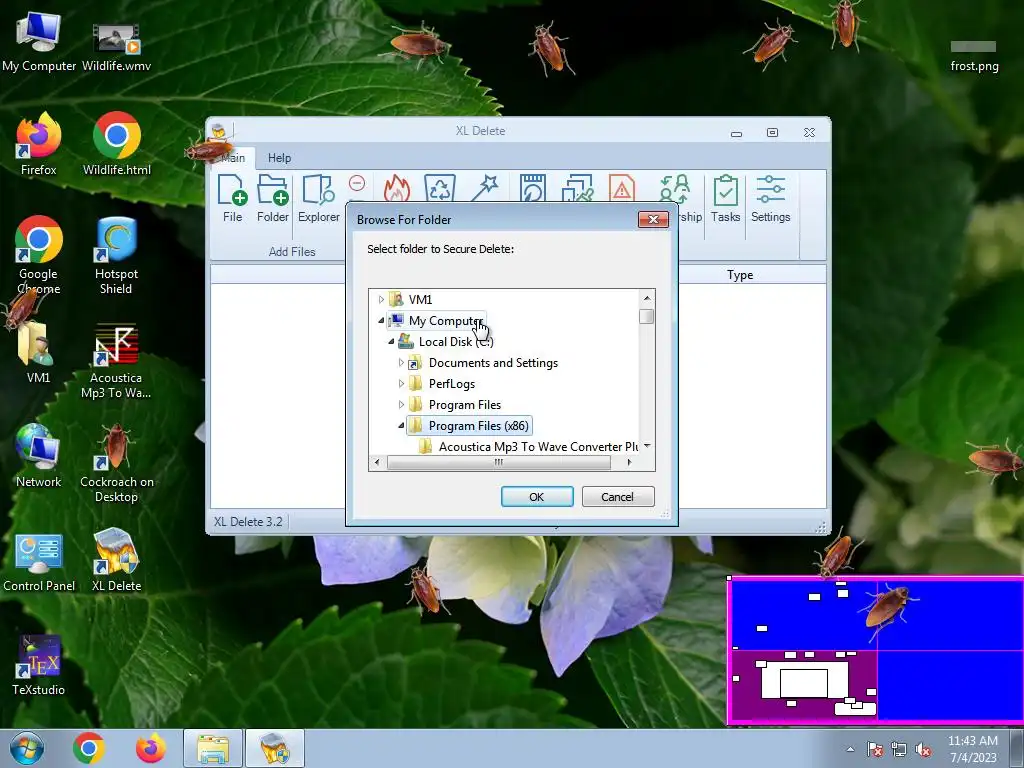
Task: Select the frost.png desktop file
Action: (974, 56)
